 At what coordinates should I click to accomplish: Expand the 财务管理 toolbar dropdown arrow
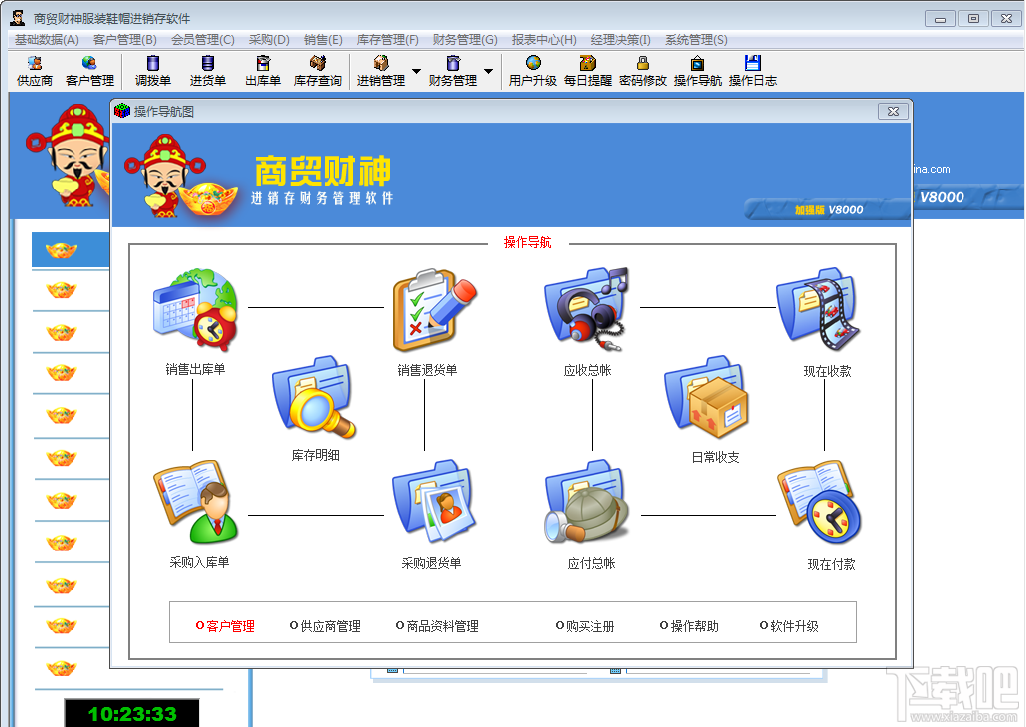pyautogui.click(x=488, y=71)
